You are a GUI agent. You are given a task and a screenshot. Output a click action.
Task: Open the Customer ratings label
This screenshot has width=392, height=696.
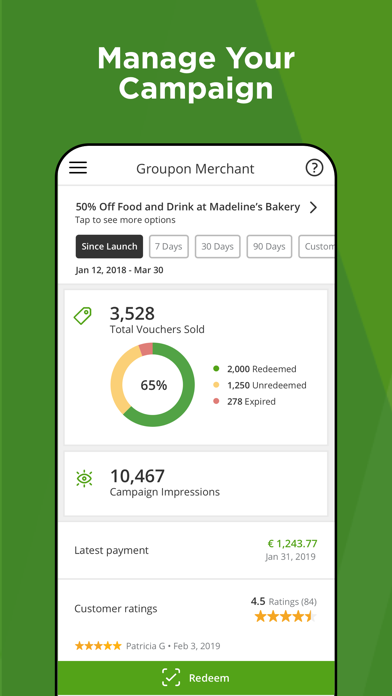pyautogui.click(x=115, y=609)
